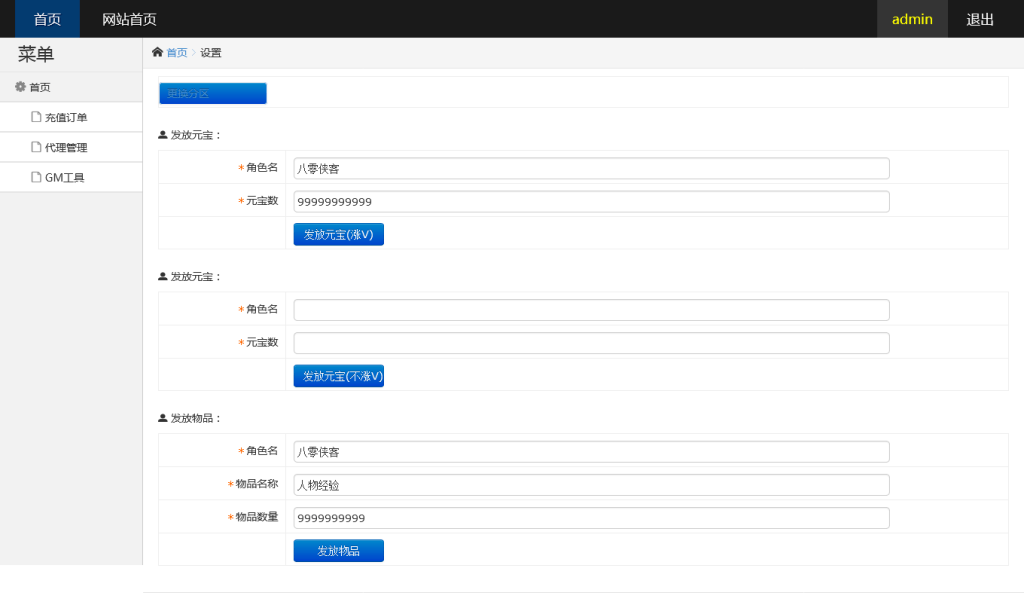Open 网站首页 from the top navigation
Screen dimensions: 1024x611
pyautogui.click(x=129, y=19)
